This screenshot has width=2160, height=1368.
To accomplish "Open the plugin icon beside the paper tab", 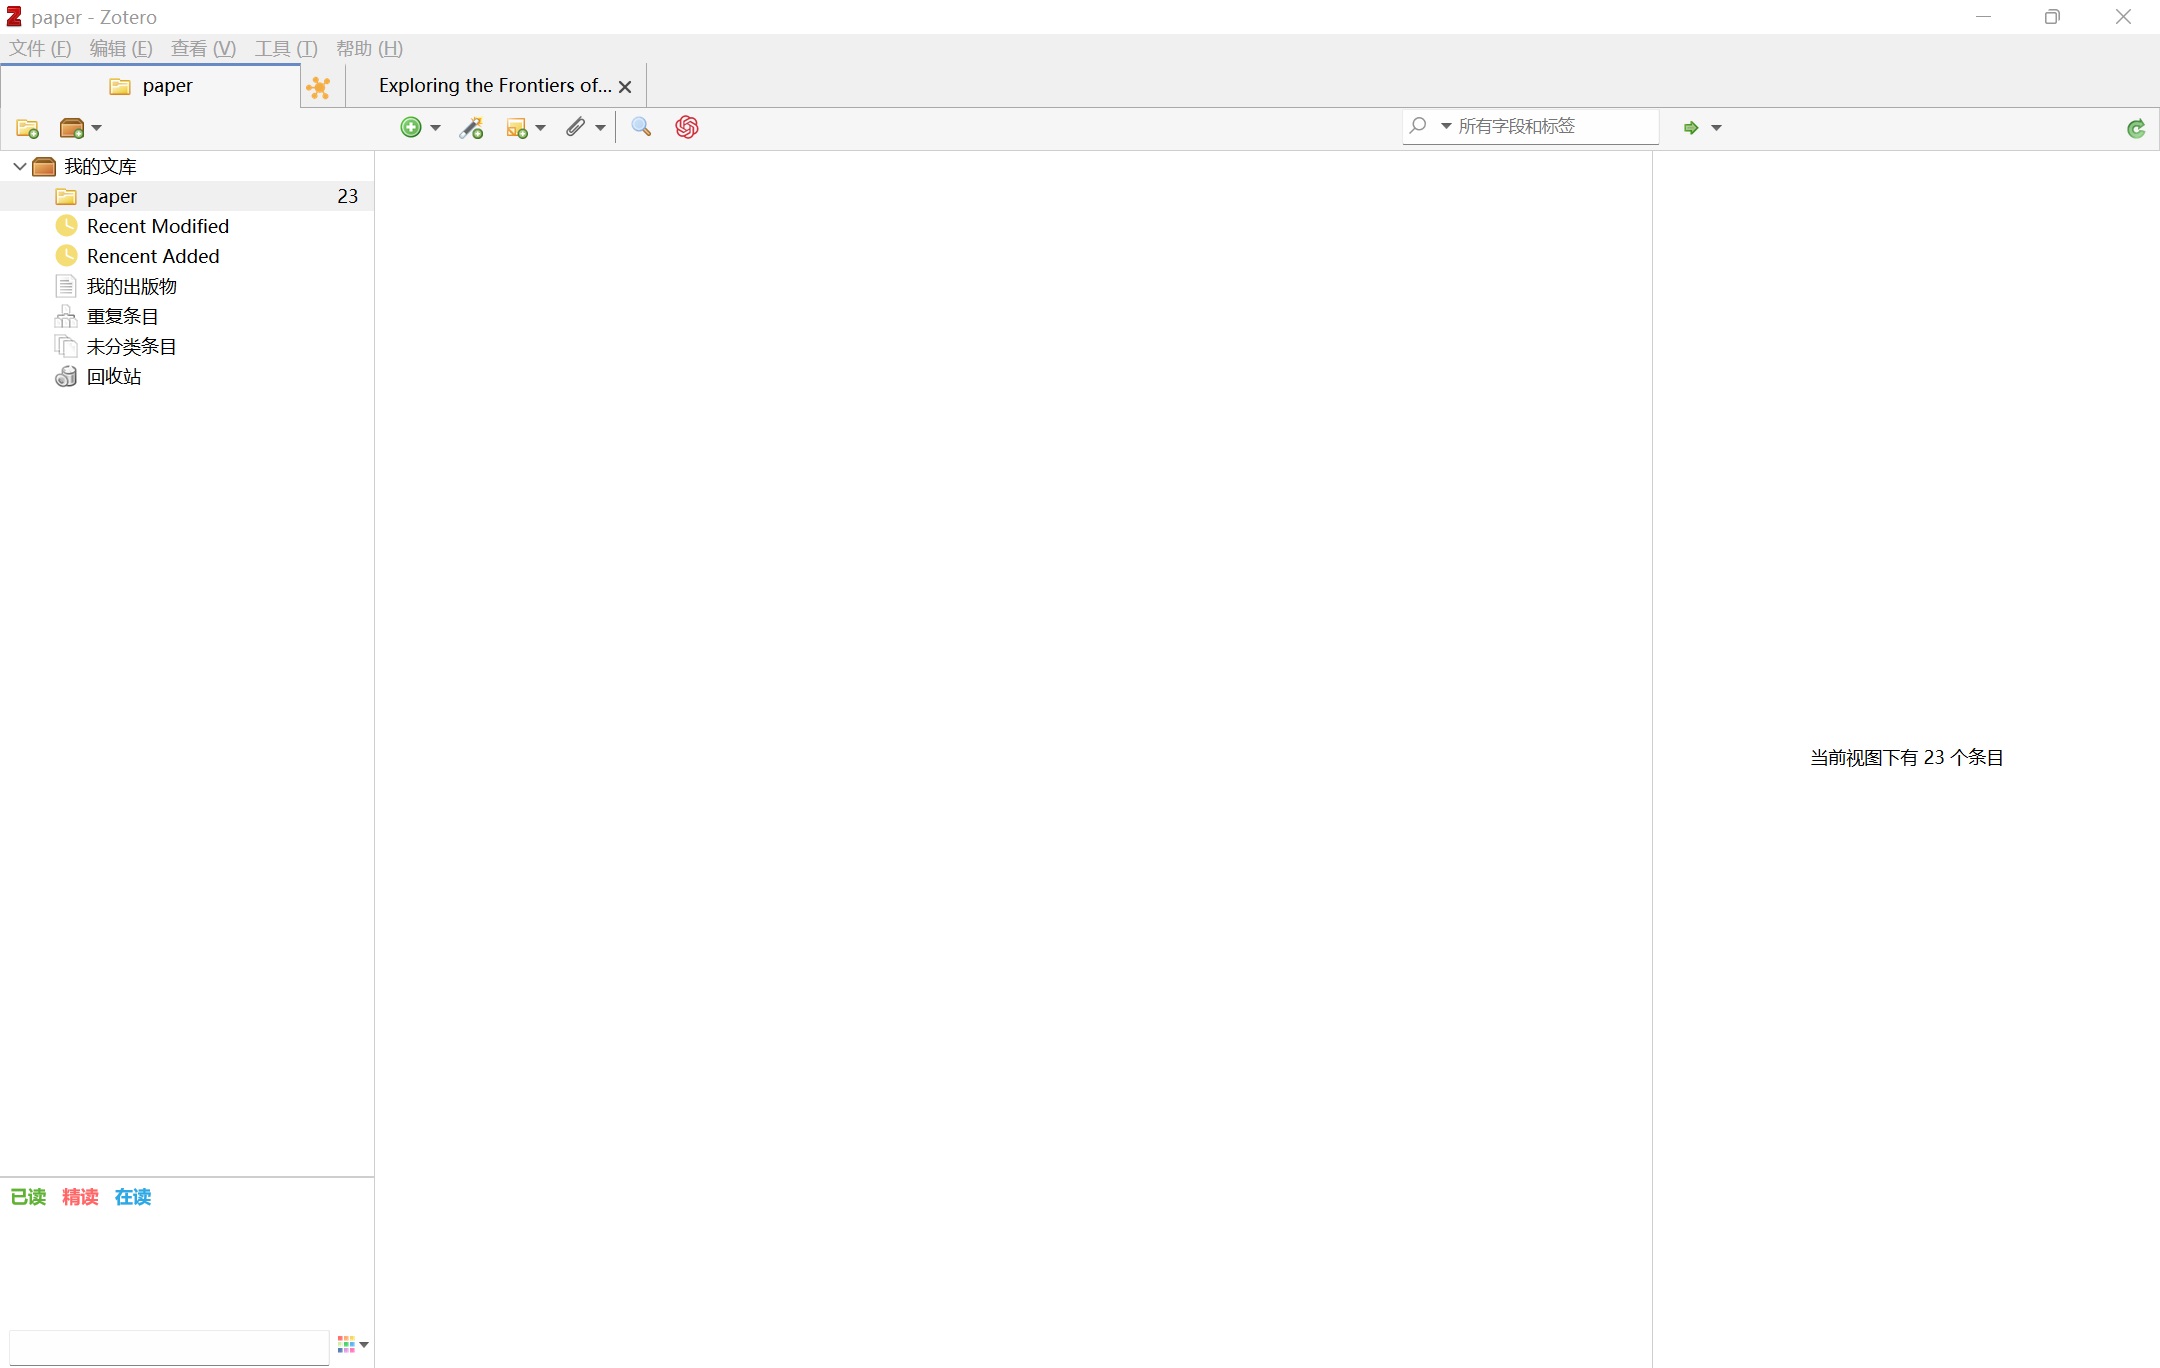I will [319, 87].
